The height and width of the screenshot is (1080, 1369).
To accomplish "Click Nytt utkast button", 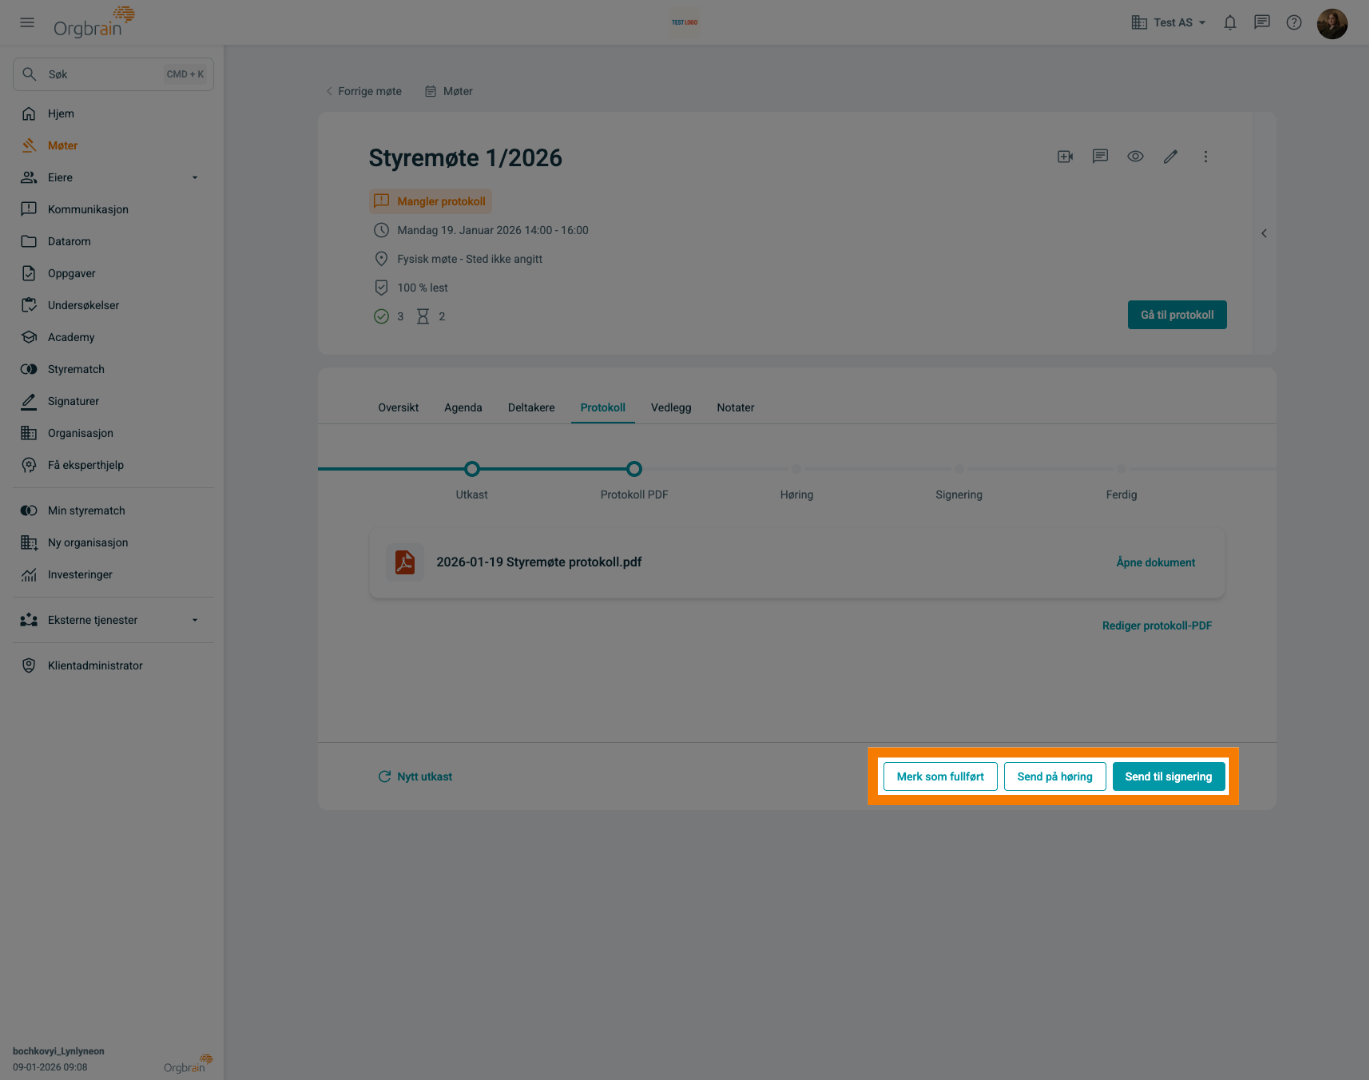I will tap(415, 777).
